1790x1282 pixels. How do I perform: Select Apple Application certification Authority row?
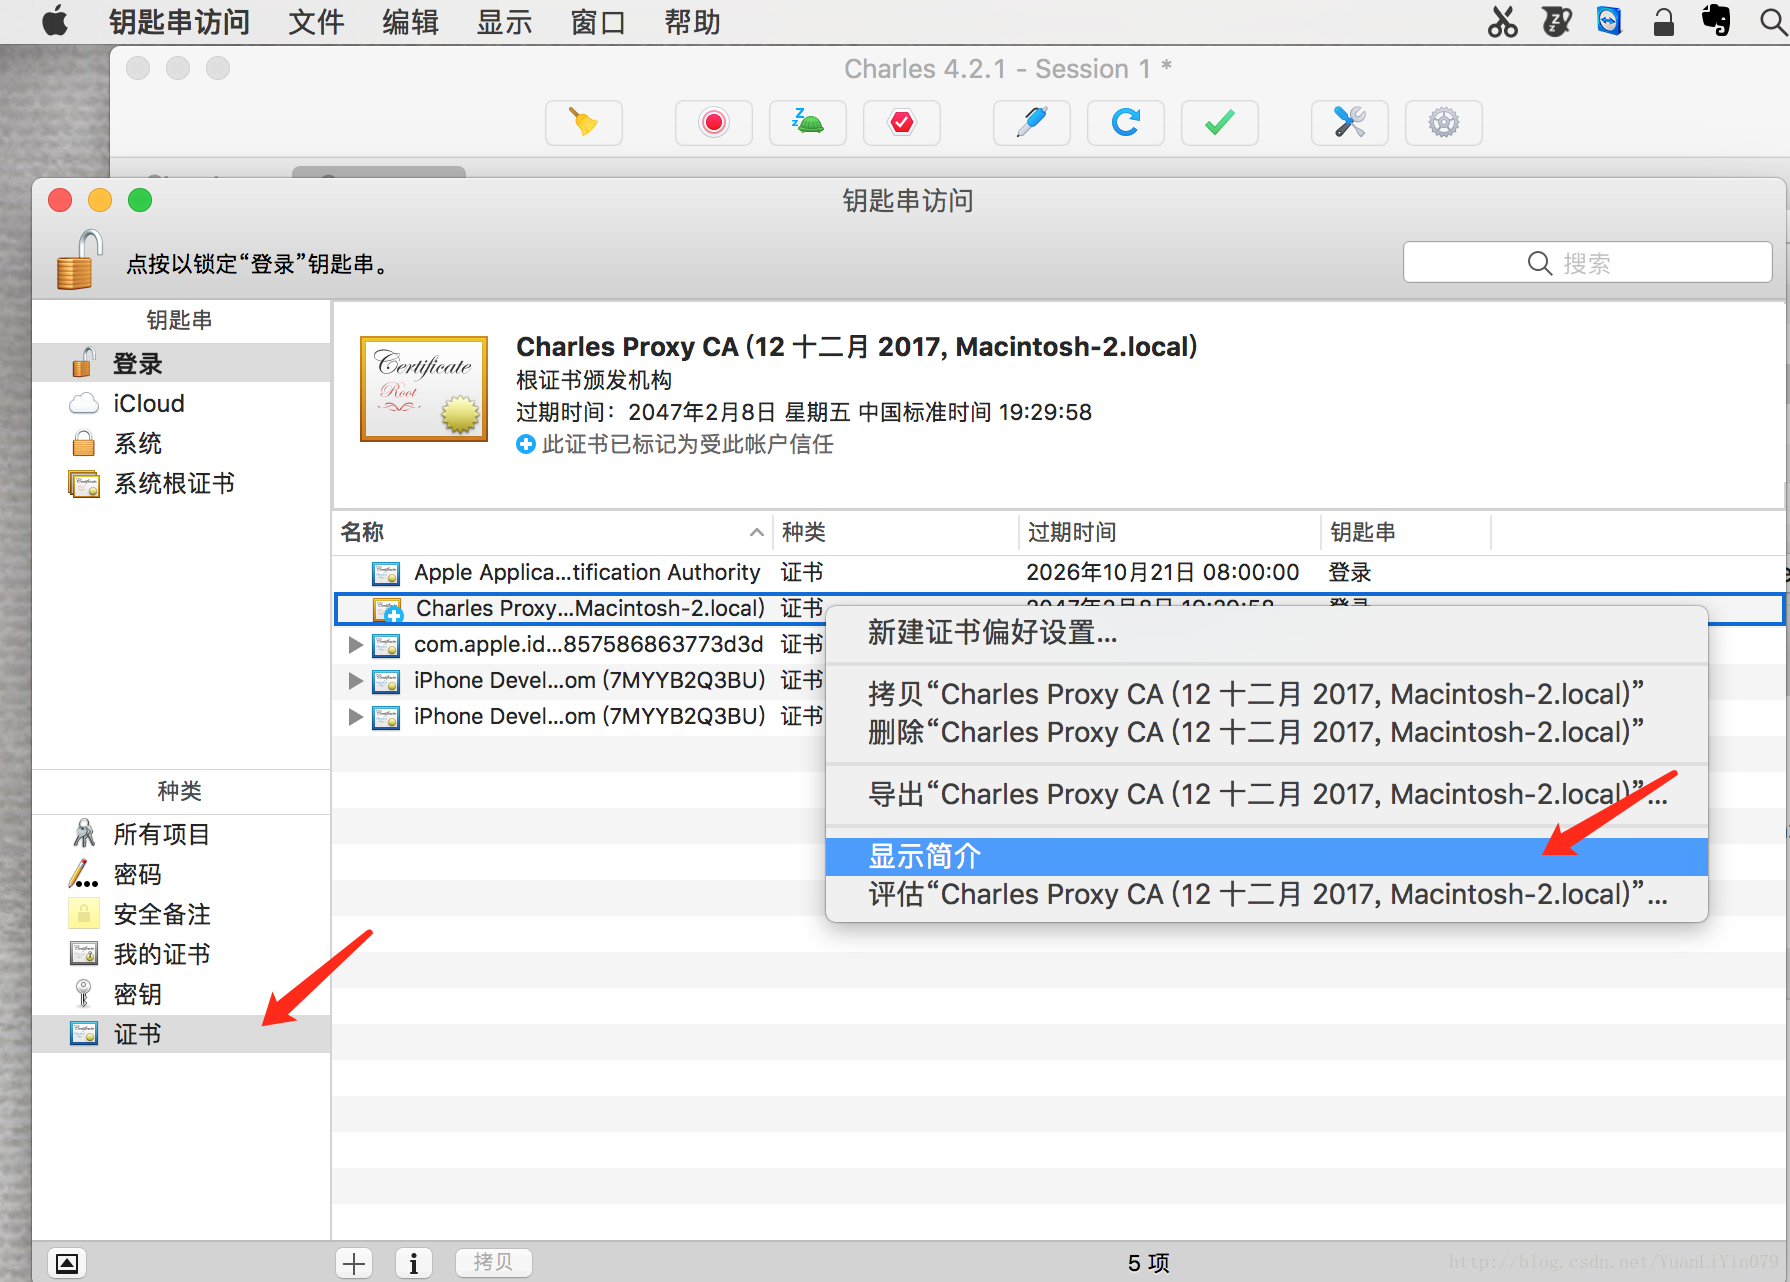click(x=1058, y=573)
